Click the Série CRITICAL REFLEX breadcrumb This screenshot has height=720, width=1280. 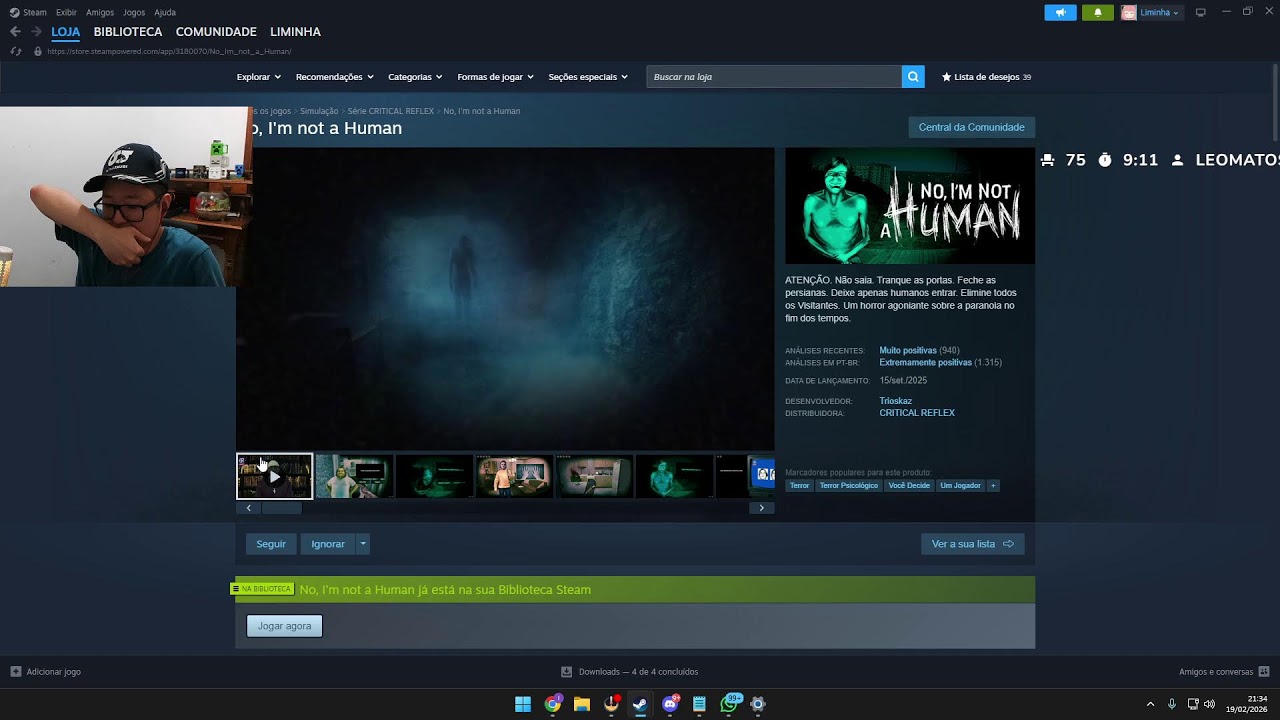391,111
